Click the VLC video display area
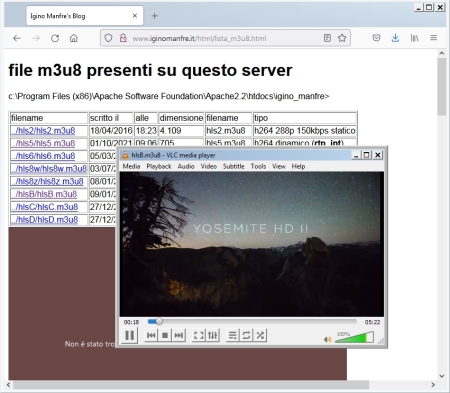Image resolution: width=450 pixels, height=393 pixels. click(252, 244)
